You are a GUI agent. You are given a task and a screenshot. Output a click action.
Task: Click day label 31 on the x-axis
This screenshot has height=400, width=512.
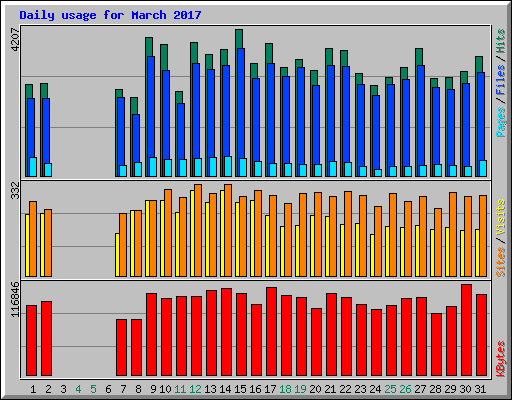tap(480, 389)
